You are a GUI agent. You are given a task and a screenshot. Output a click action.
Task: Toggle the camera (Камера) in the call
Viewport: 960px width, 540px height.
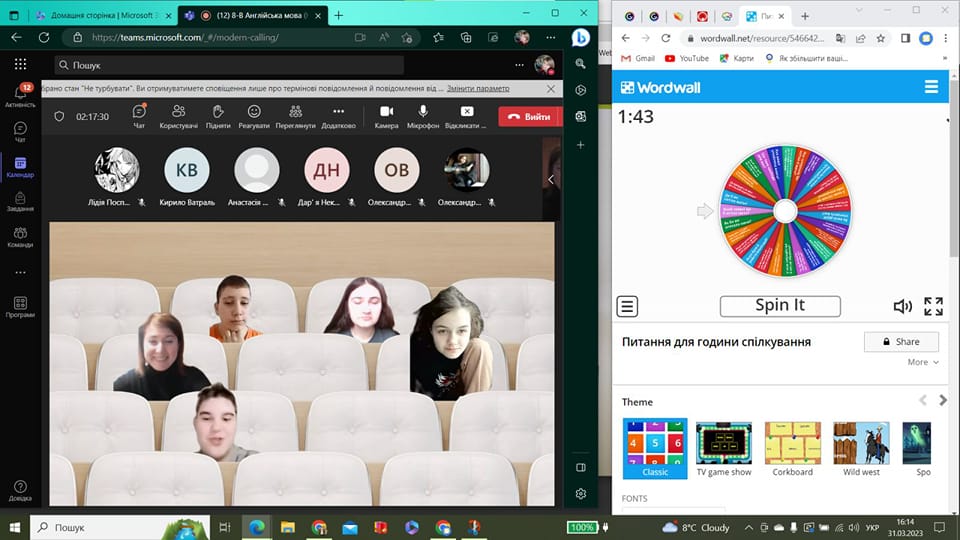click(386, 115)
